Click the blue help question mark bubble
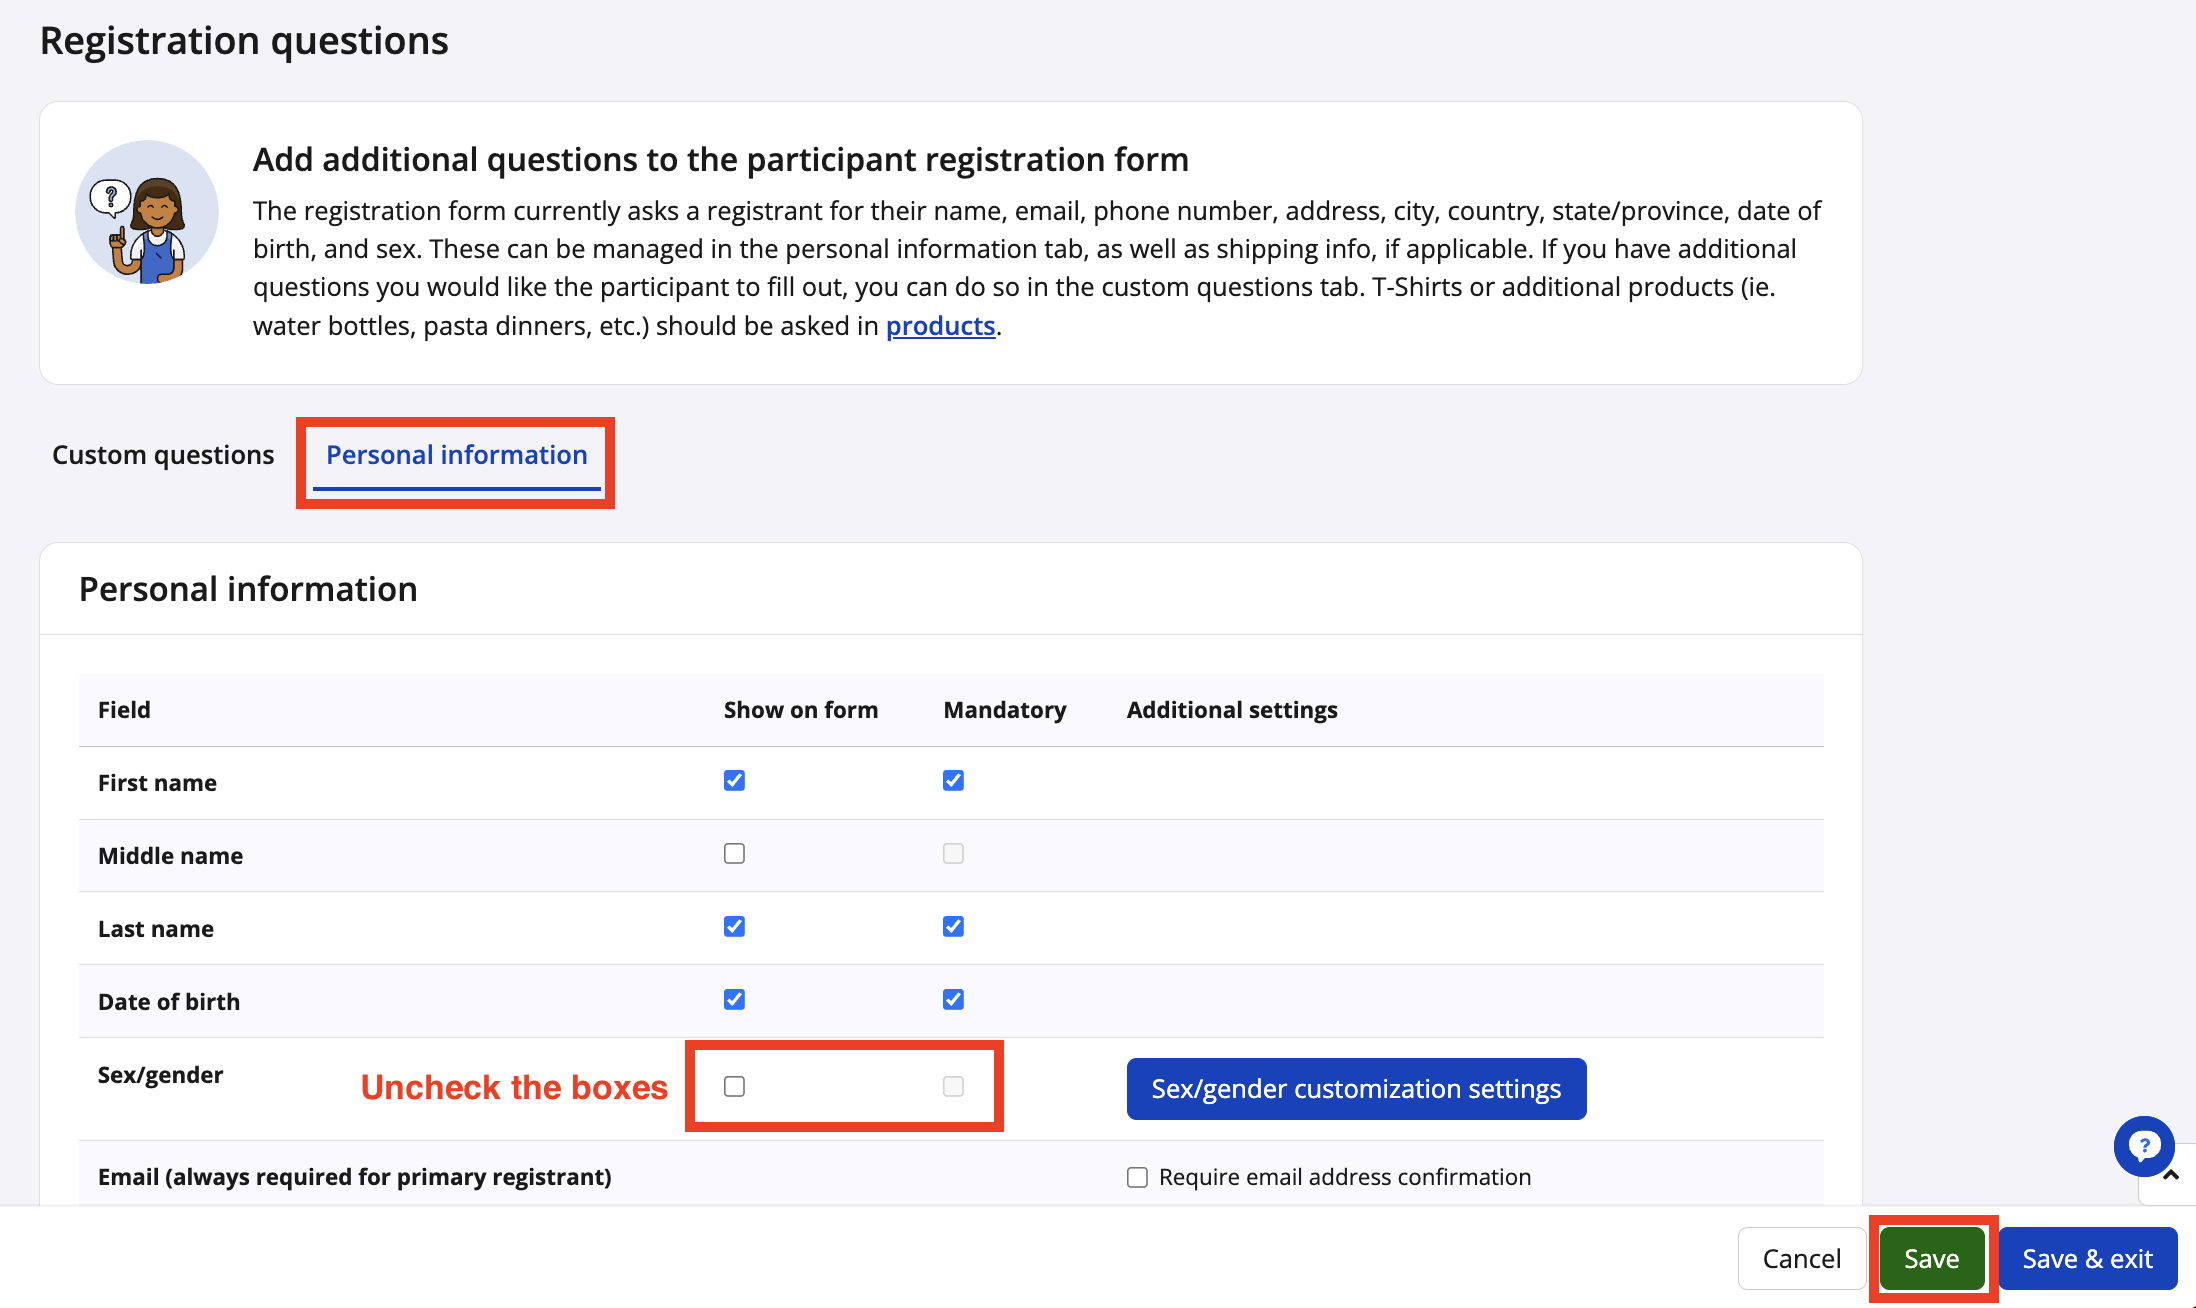Image resolution: width=2196 pixels, height=1308 pixels. 2143,1146
